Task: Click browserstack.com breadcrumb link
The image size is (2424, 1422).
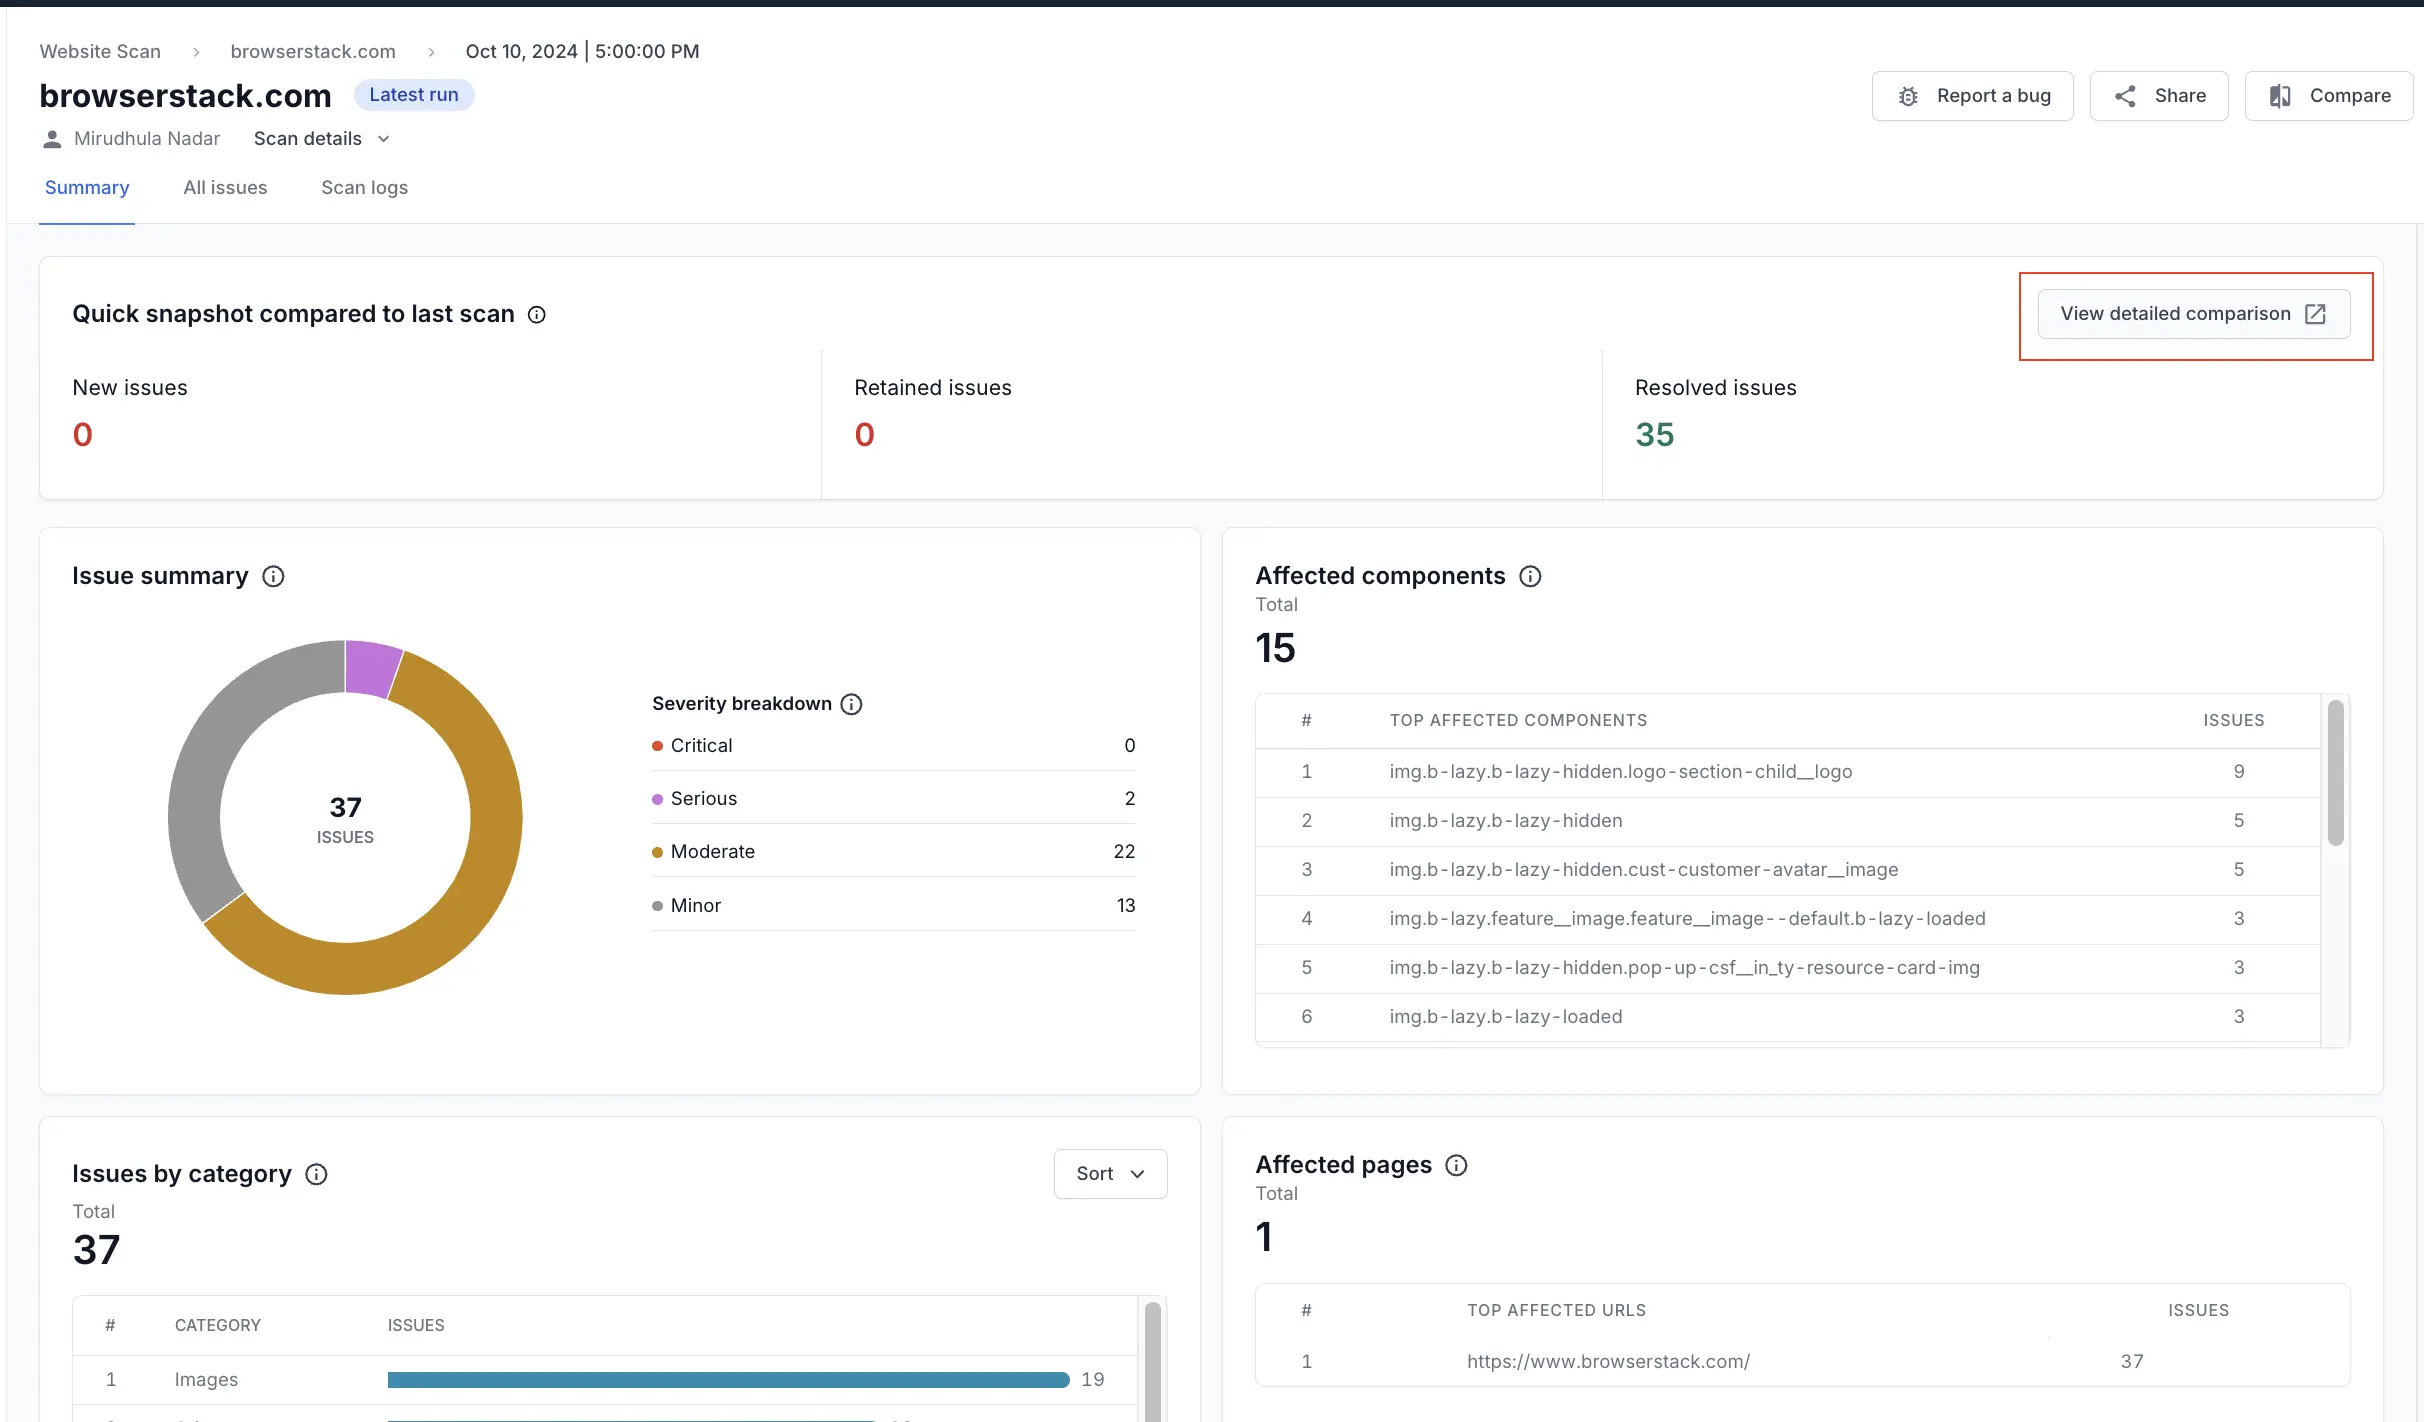Action: [313, 52]
